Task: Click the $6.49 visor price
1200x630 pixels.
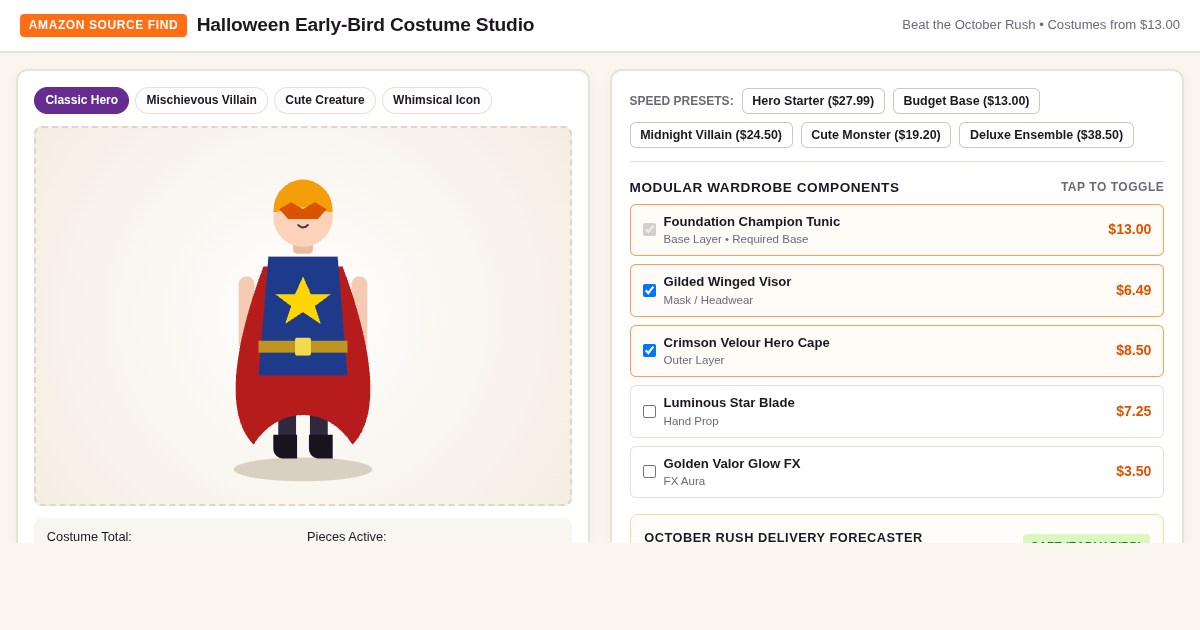Action: click(1133, 290)
